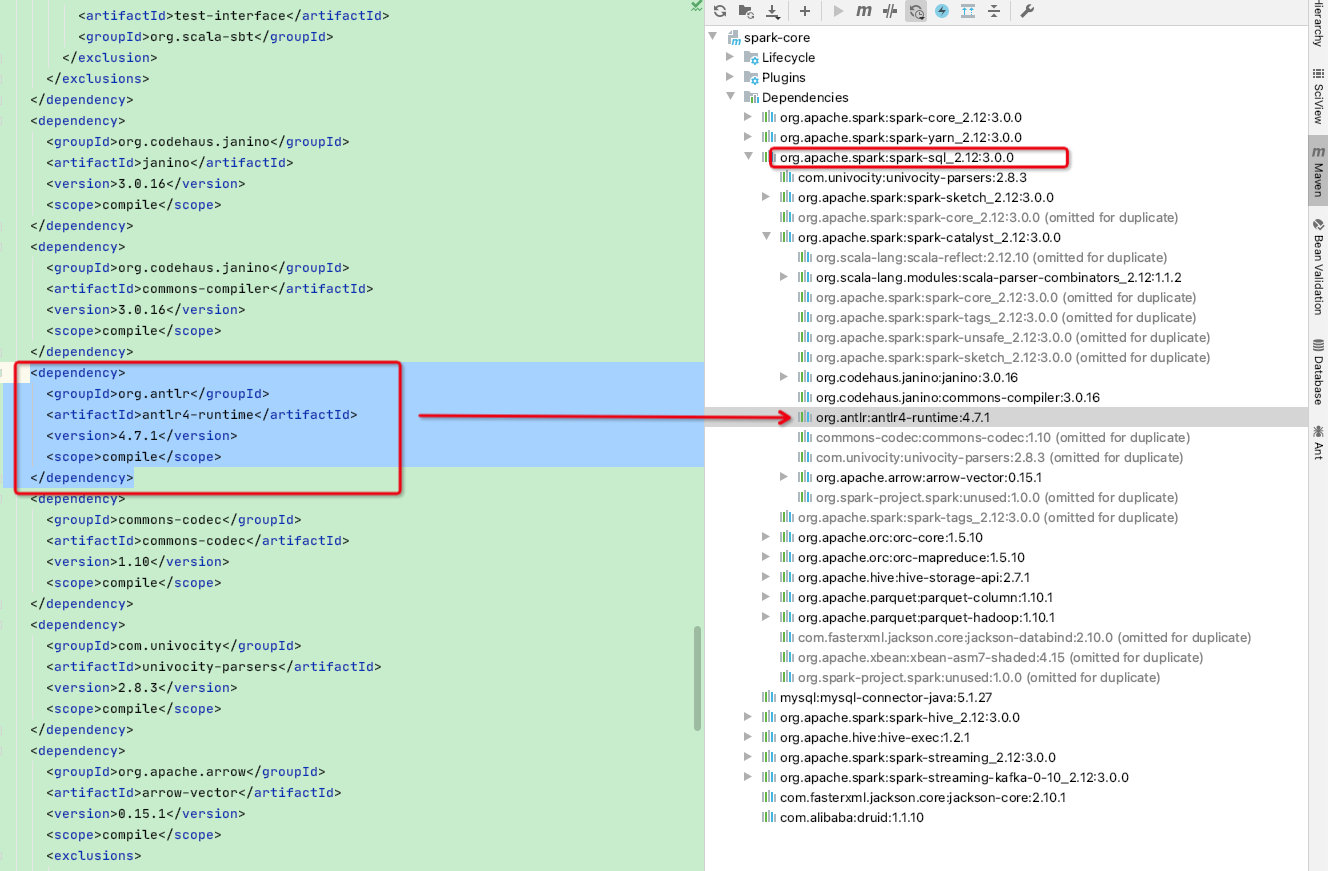
Task: Click the test-interface artifactId line in editor
Action: click(233, 15)
